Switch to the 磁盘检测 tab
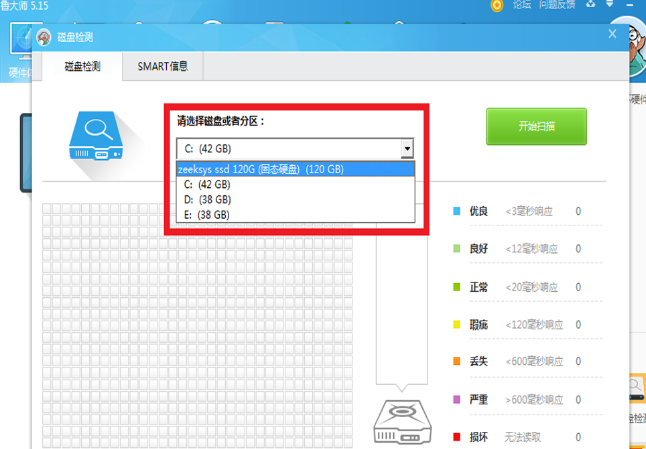Screen dimensions: 646x449 point(83,67)
